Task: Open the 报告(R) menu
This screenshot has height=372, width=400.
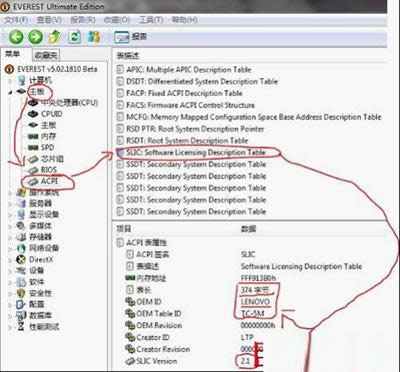Action: point(83,20)
